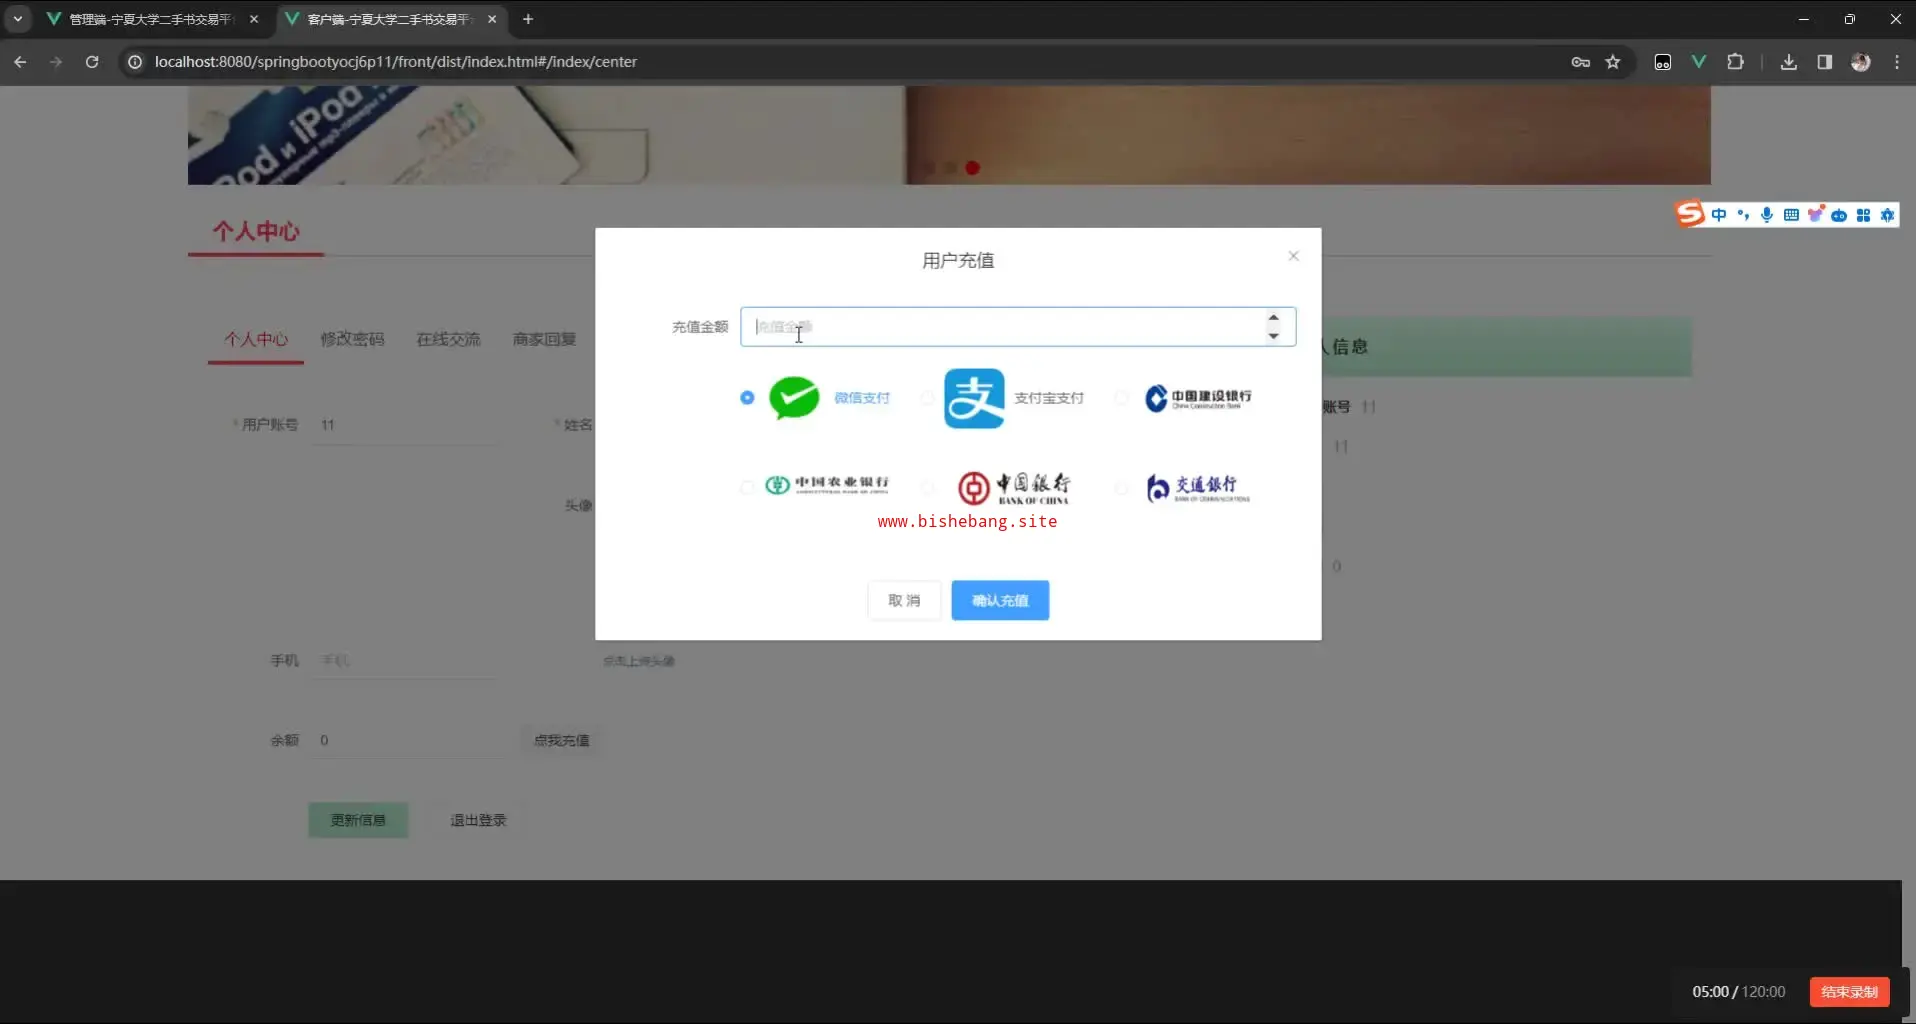Open the browser profile avatar
The image size is (1916, 1024).
click(x=1861, y=62)
